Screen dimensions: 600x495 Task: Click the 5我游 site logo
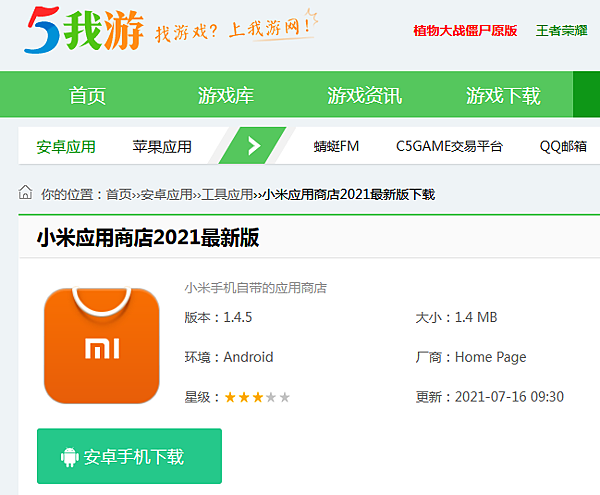click(84, 30)
